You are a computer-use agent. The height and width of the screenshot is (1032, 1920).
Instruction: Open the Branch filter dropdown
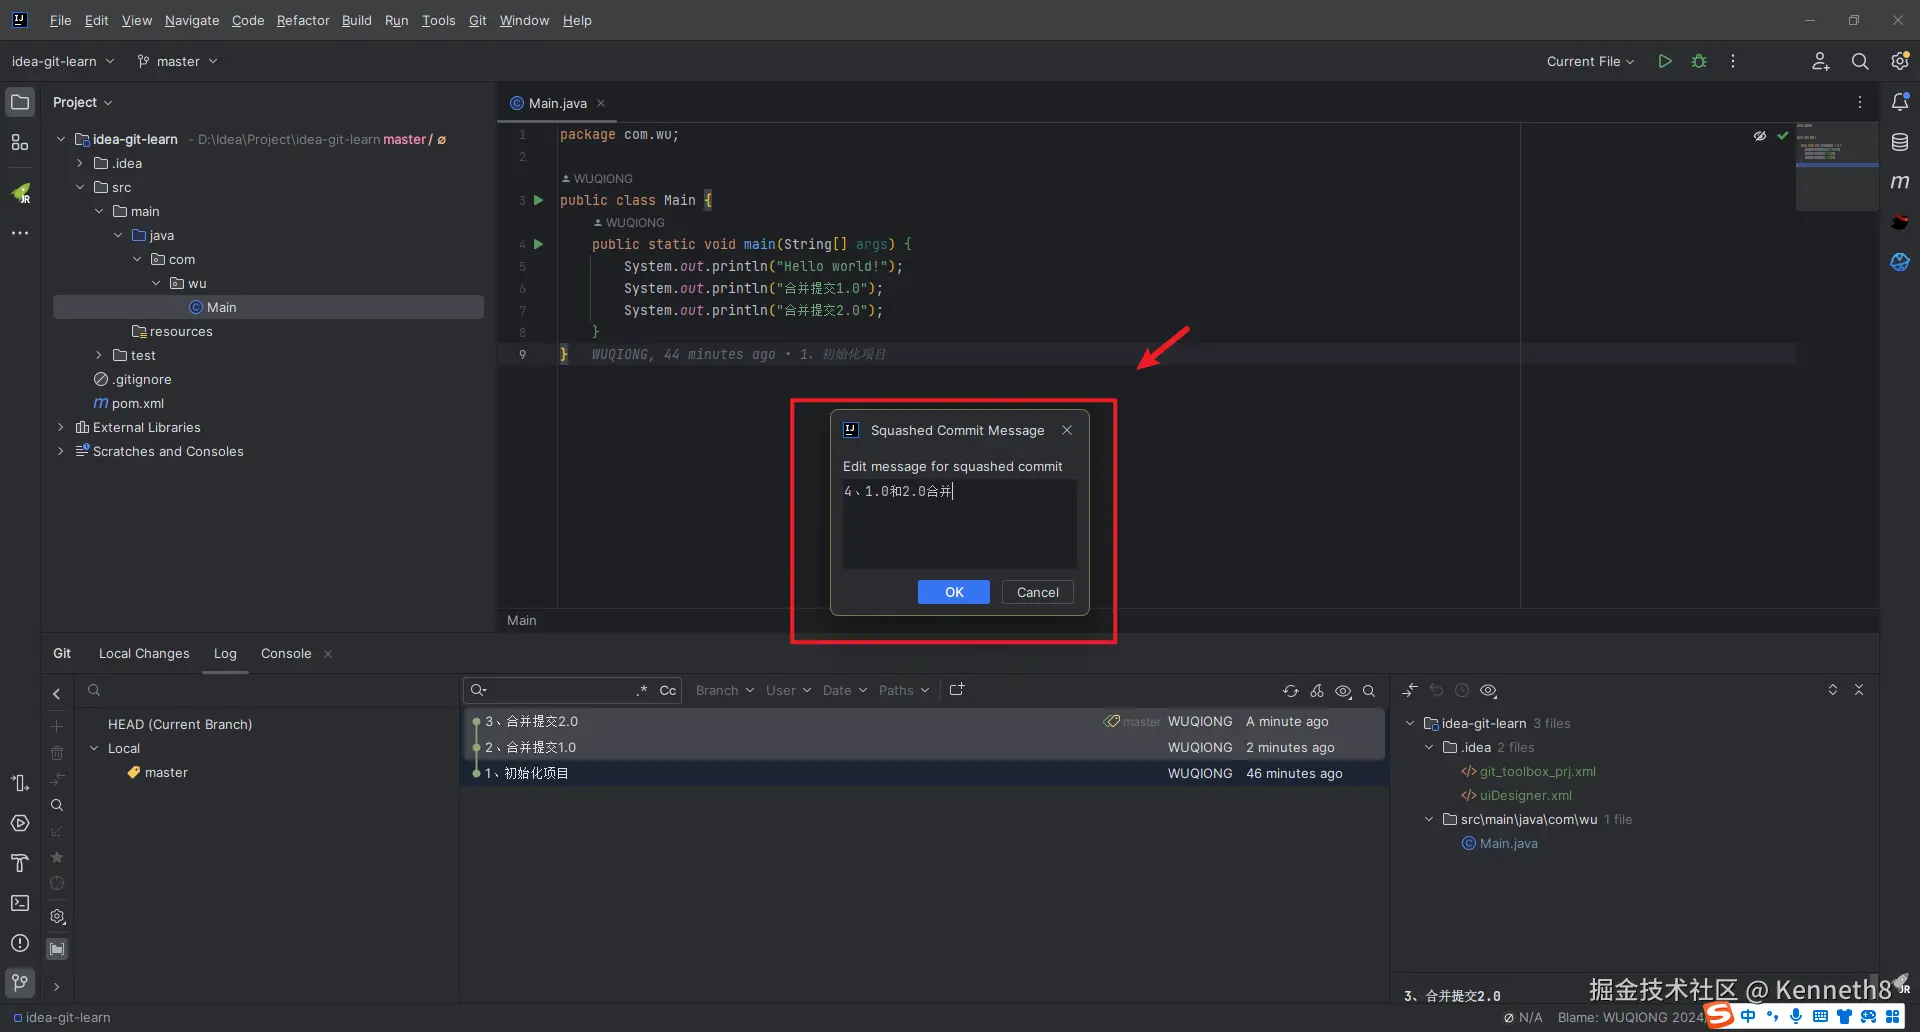[725, 690]
